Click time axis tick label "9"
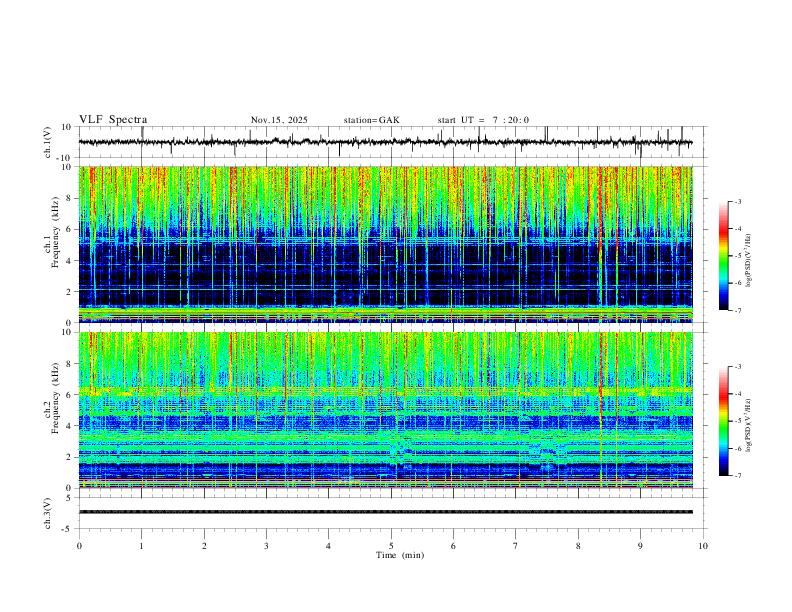Screen dimensions: 792x612 click(640, 546)
